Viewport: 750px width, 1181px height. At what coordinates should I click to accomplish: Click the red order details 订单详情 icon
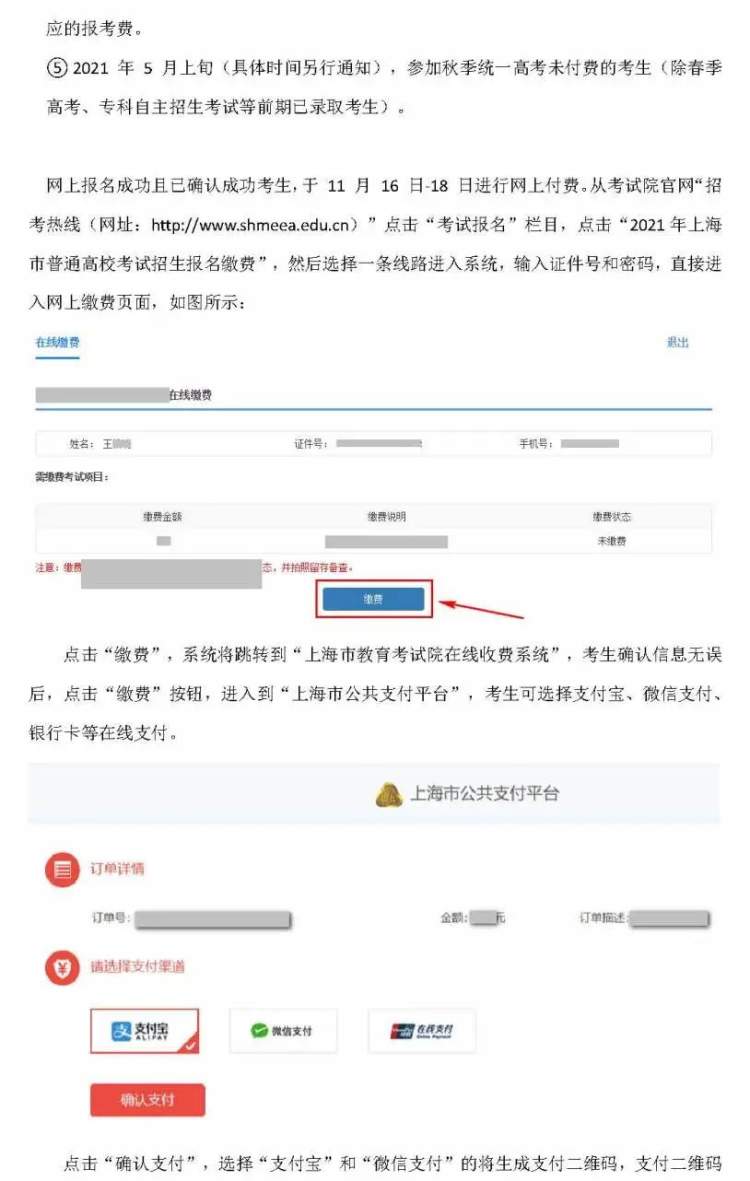point(62,870)
